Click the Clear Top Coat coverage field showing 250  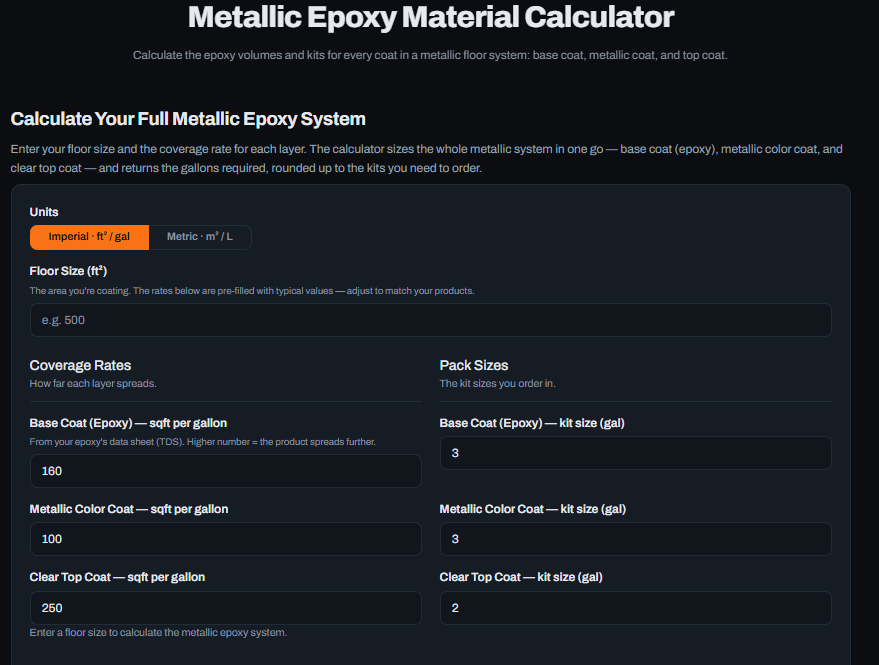coord(225,608)
